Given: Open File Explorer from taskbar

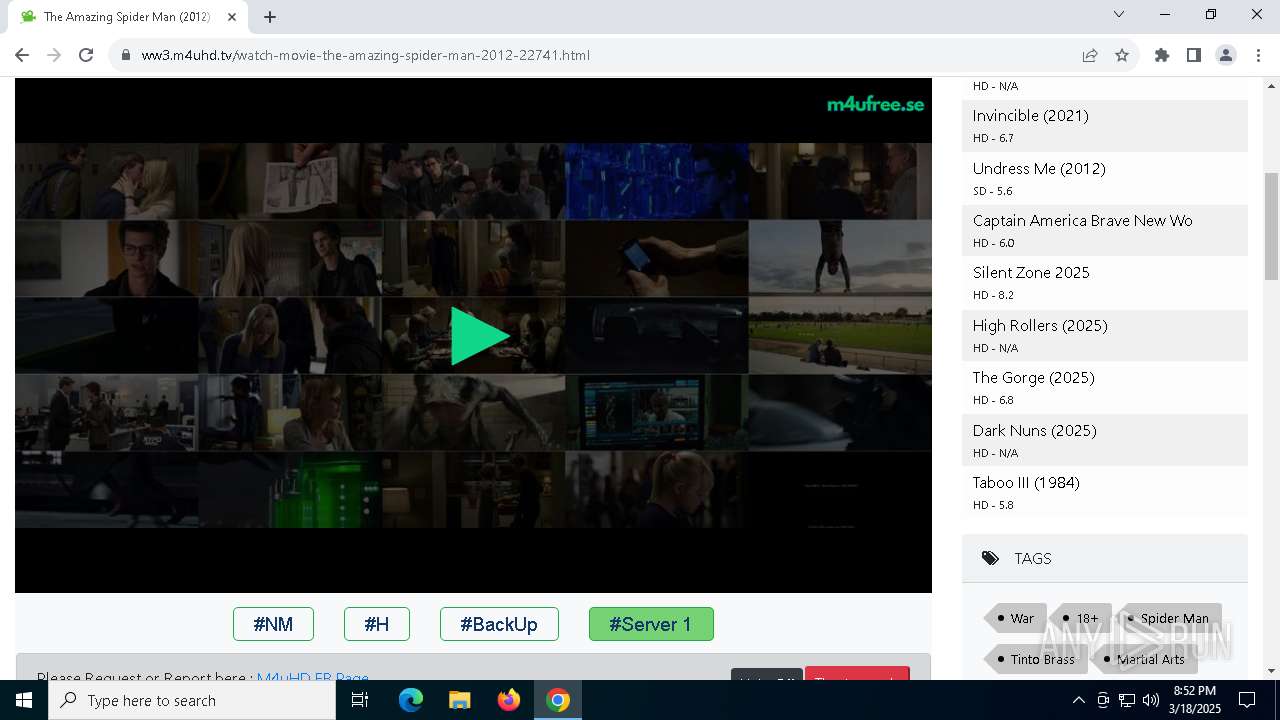Looking at the screenshot, I should pos(459,700).
